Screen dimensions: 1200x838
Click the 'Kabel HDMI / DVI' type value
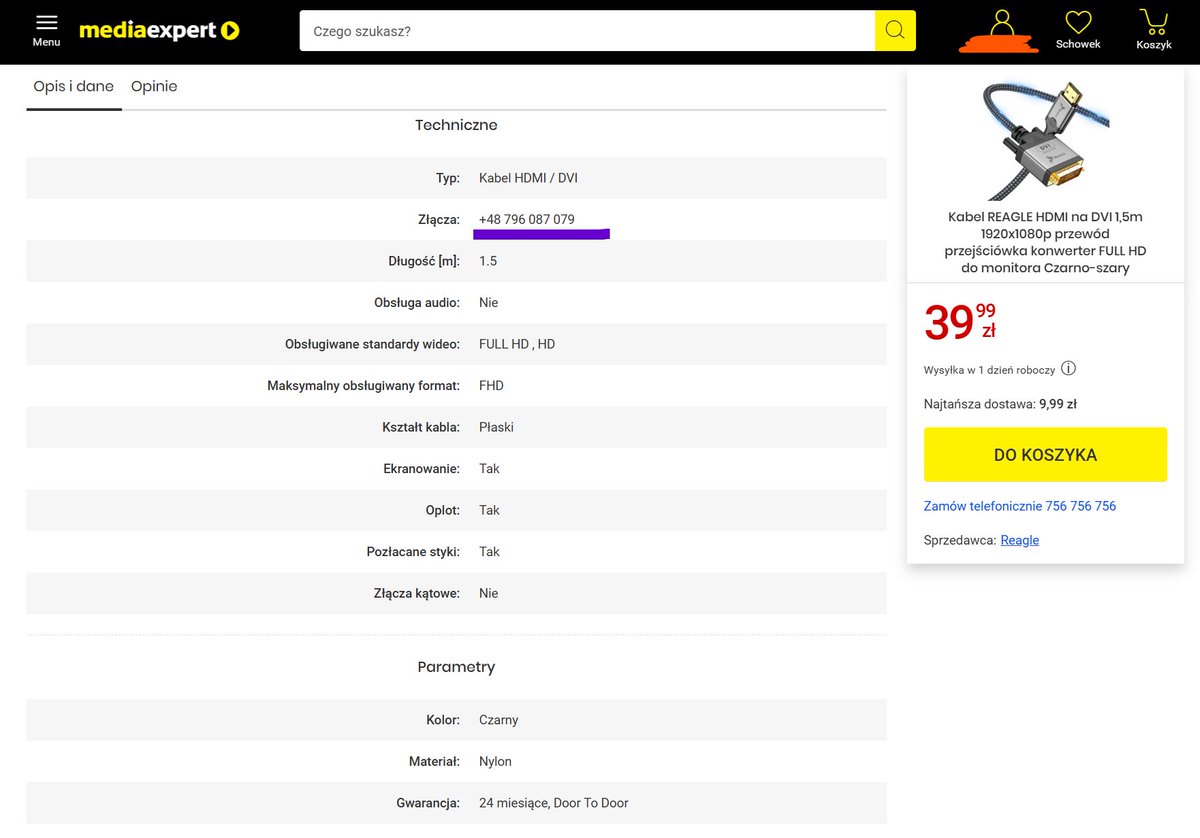pyautogui.click(x=528, y=178)
